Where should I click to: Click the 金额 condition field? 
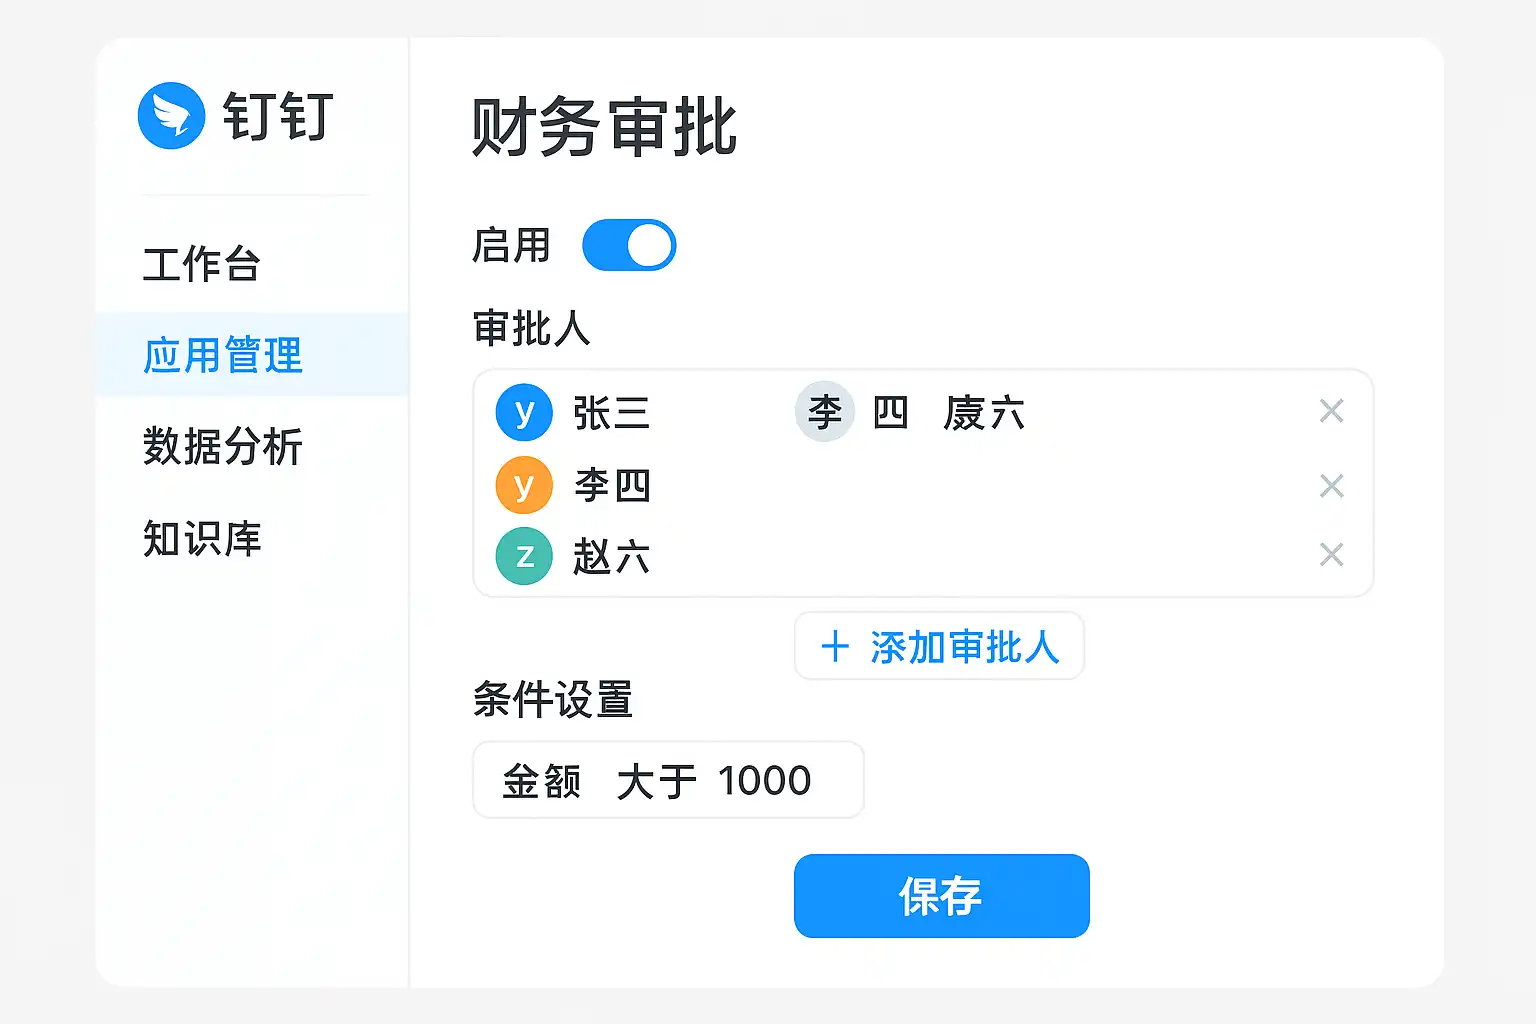coord(541,781)
